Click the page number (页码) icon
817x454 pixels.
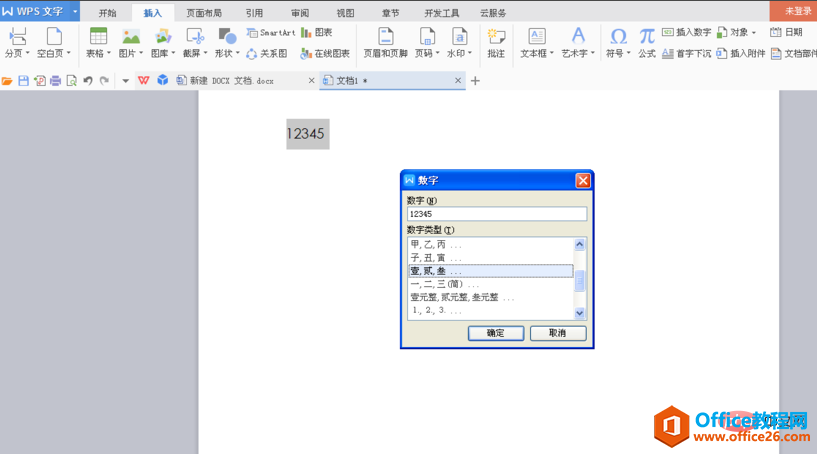tap(427, 36)
